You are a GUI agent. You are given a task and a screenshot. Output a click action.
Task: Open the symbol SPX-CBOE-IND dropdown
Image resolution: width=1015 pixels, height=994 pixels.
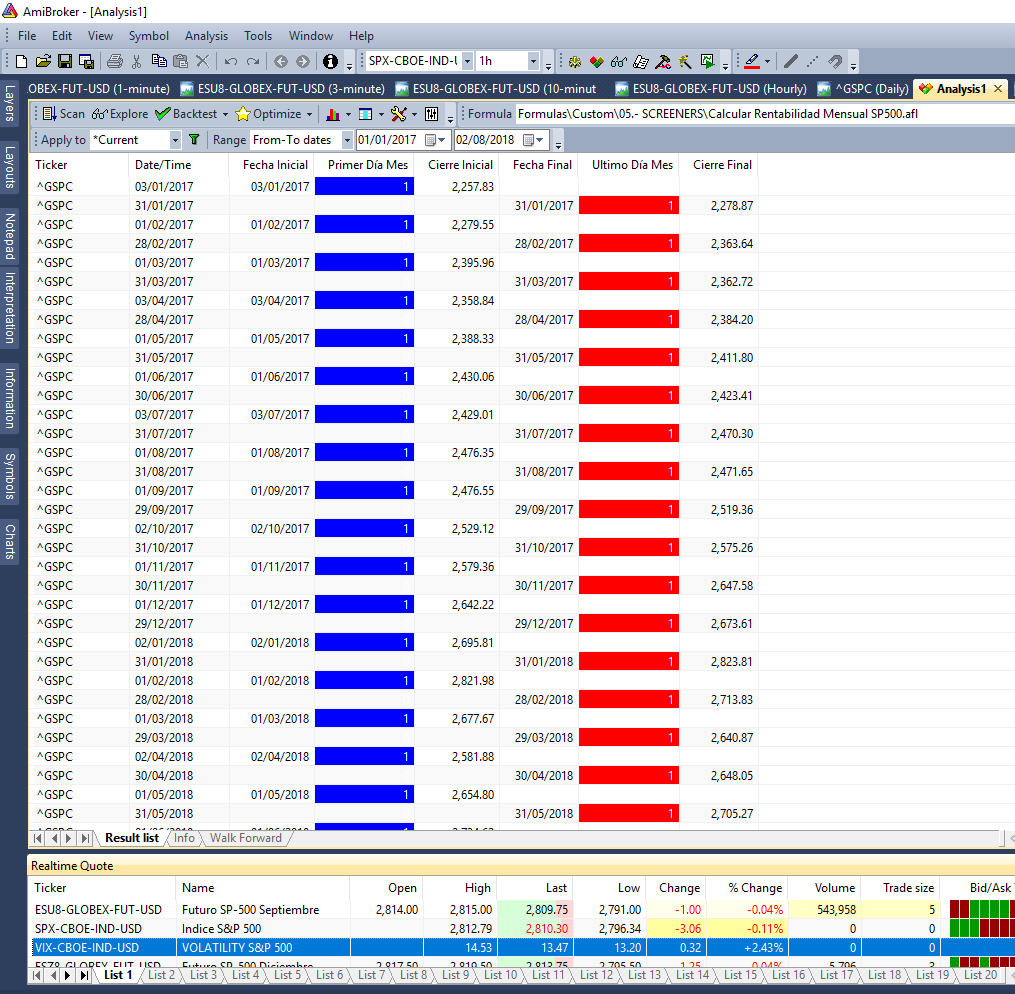467,61
